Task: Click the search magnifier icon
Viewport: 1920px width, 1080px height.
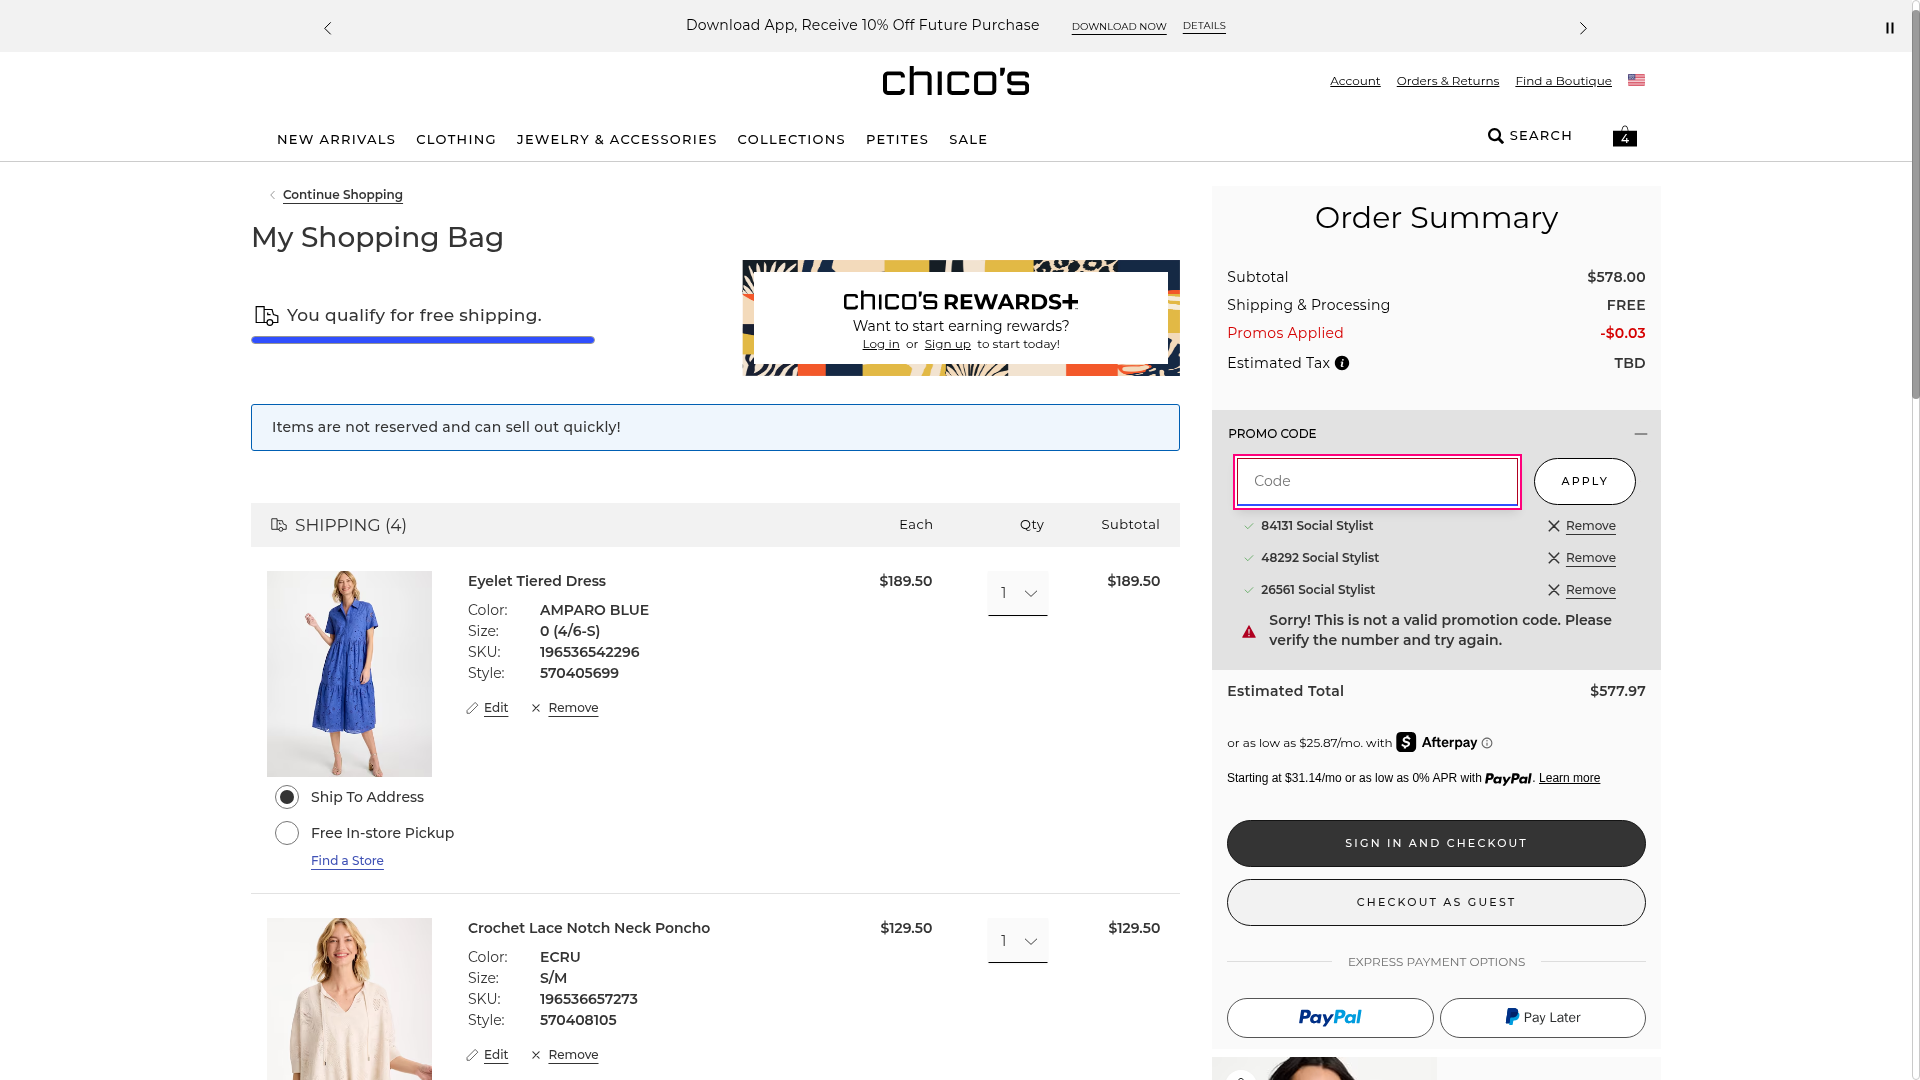Action: click(x=1495, y=136)
